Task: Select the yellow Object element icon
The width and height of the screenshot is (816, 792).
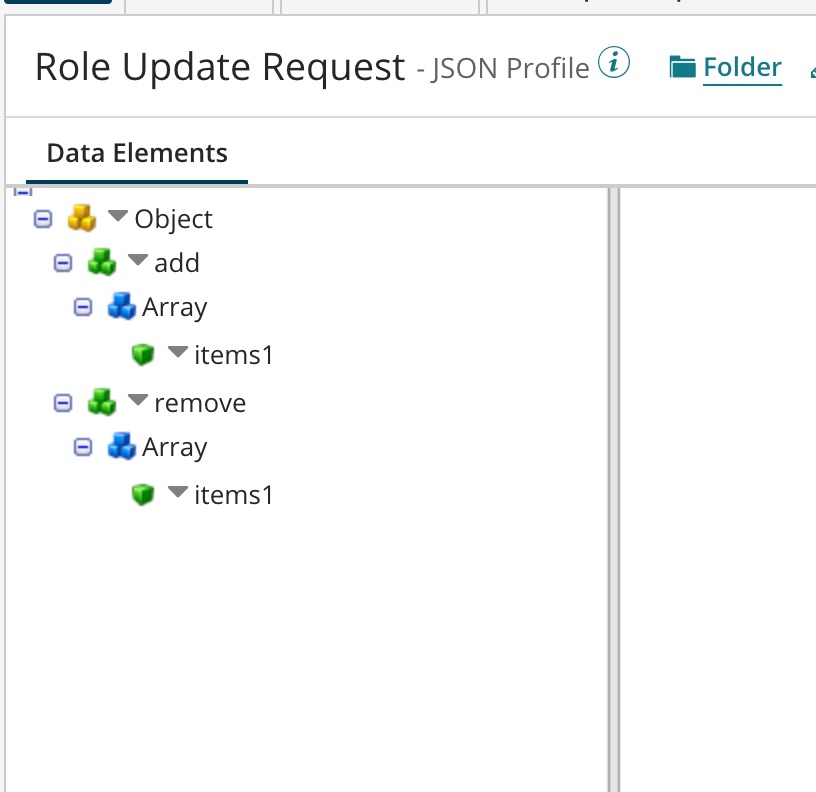Action: [x=81, y=218]
